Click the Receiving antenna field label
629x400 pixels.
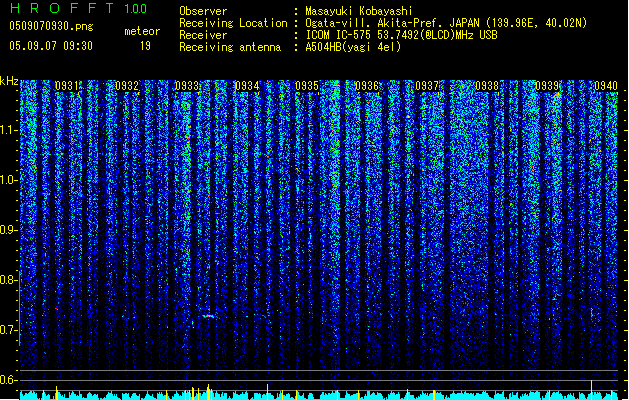click(x=230, y=47)
